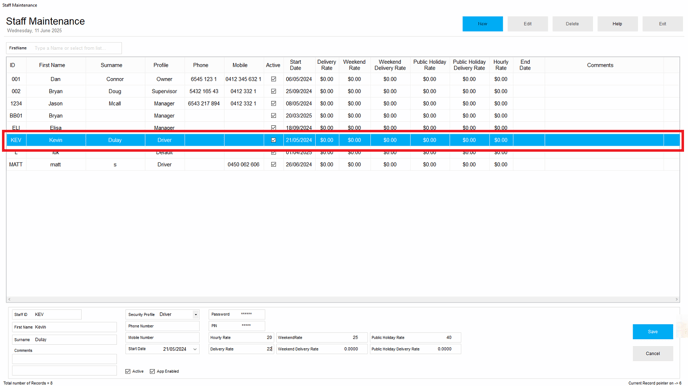This screenshot has width=688, height=386.
Task: Click the WeekendRate field showing 25
Action: coord(322,338)
